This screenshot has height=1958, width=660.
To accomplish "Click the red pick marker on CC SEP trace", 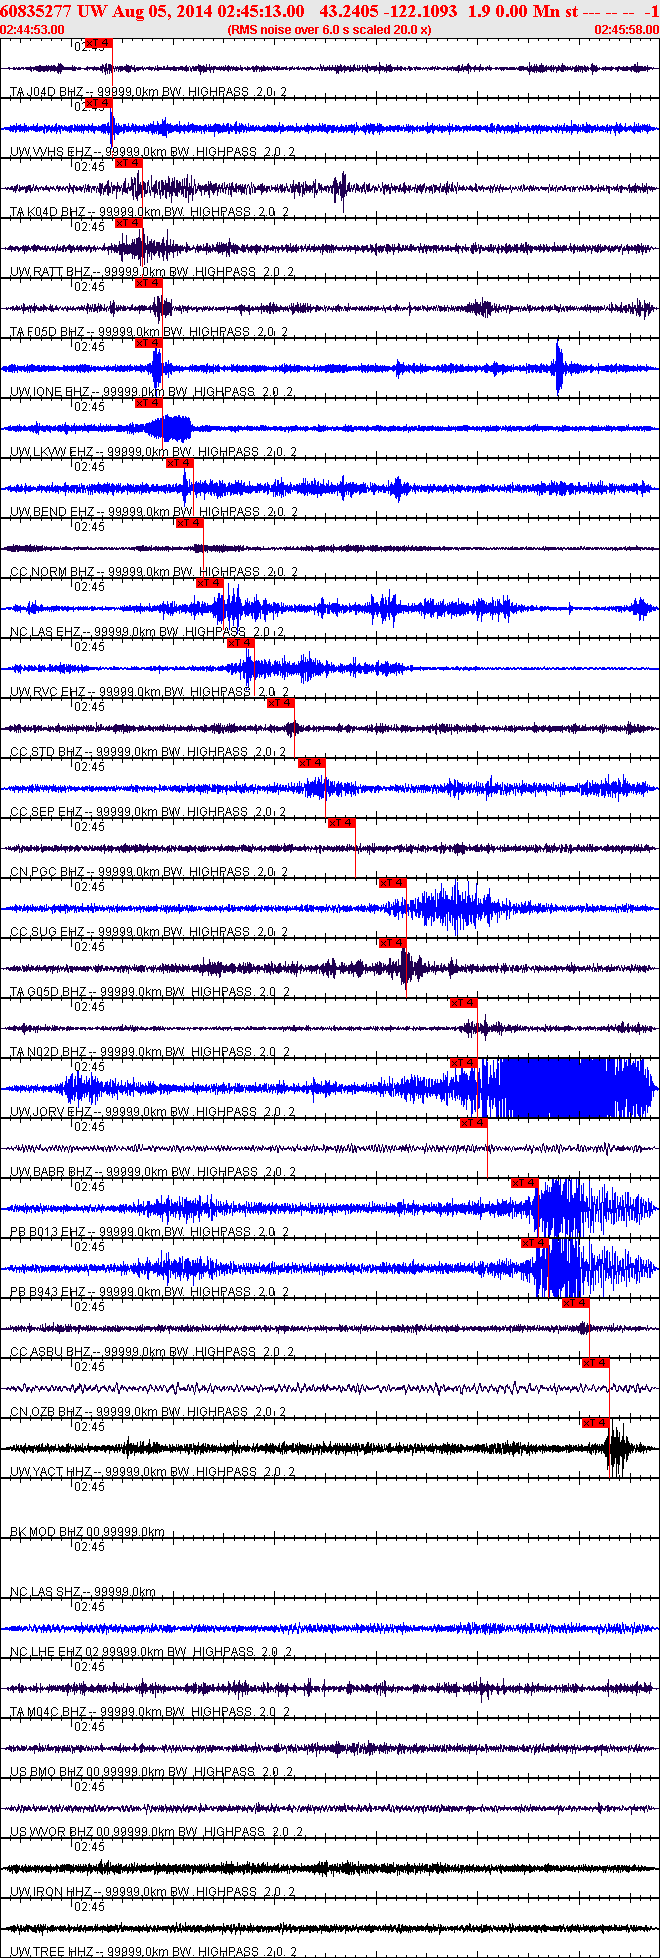I will tap(312, 763).
